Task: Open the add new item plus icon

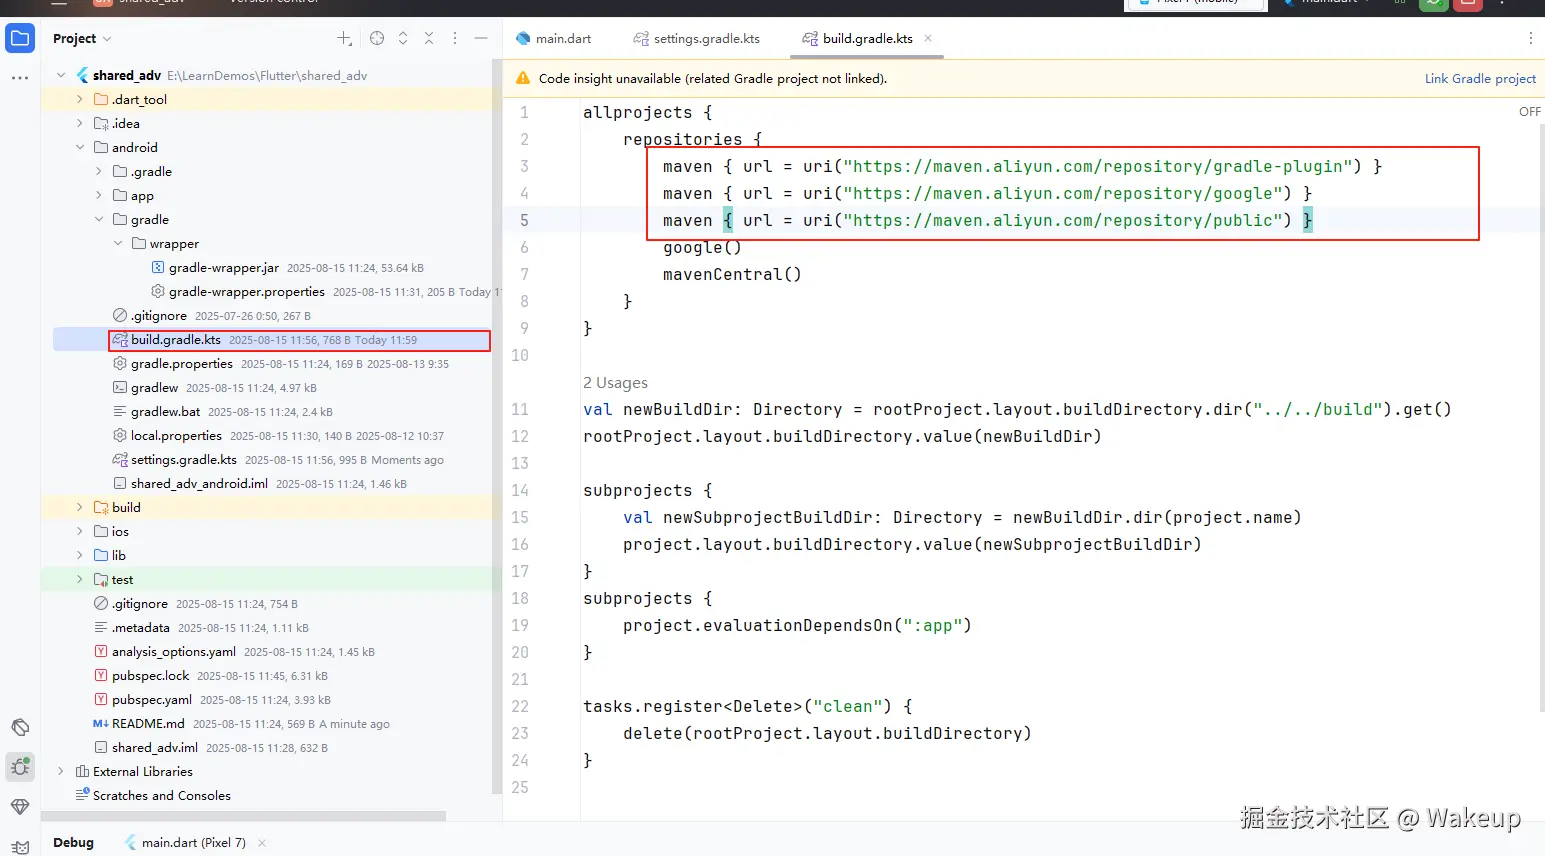Action: pyautogui.click(x=343, y=38)
